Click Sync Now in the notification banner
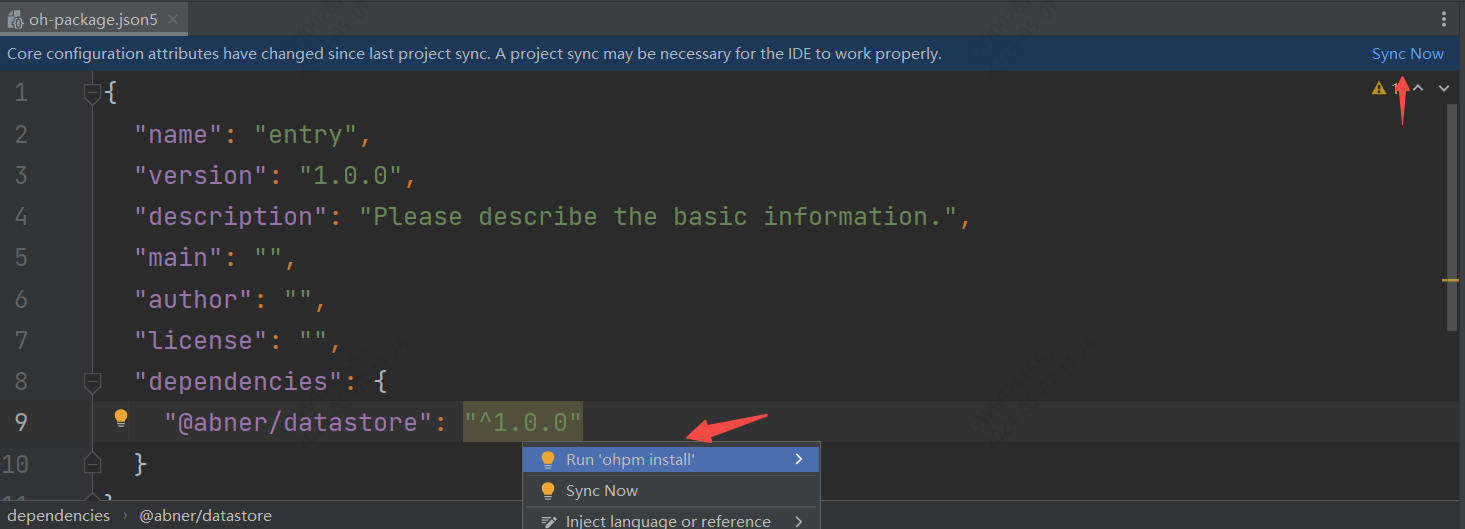The width and height of the screenshot is (1465, 529). point(1407,54)
